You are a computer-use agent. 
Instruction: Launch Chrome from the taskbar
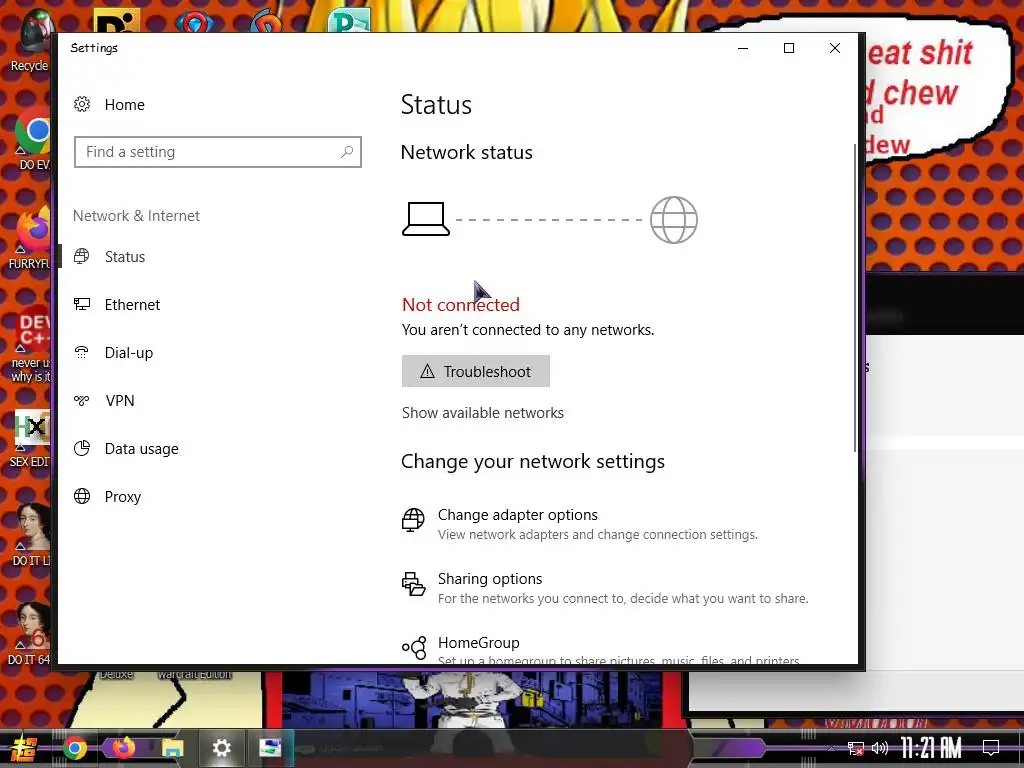coord(74,748)
